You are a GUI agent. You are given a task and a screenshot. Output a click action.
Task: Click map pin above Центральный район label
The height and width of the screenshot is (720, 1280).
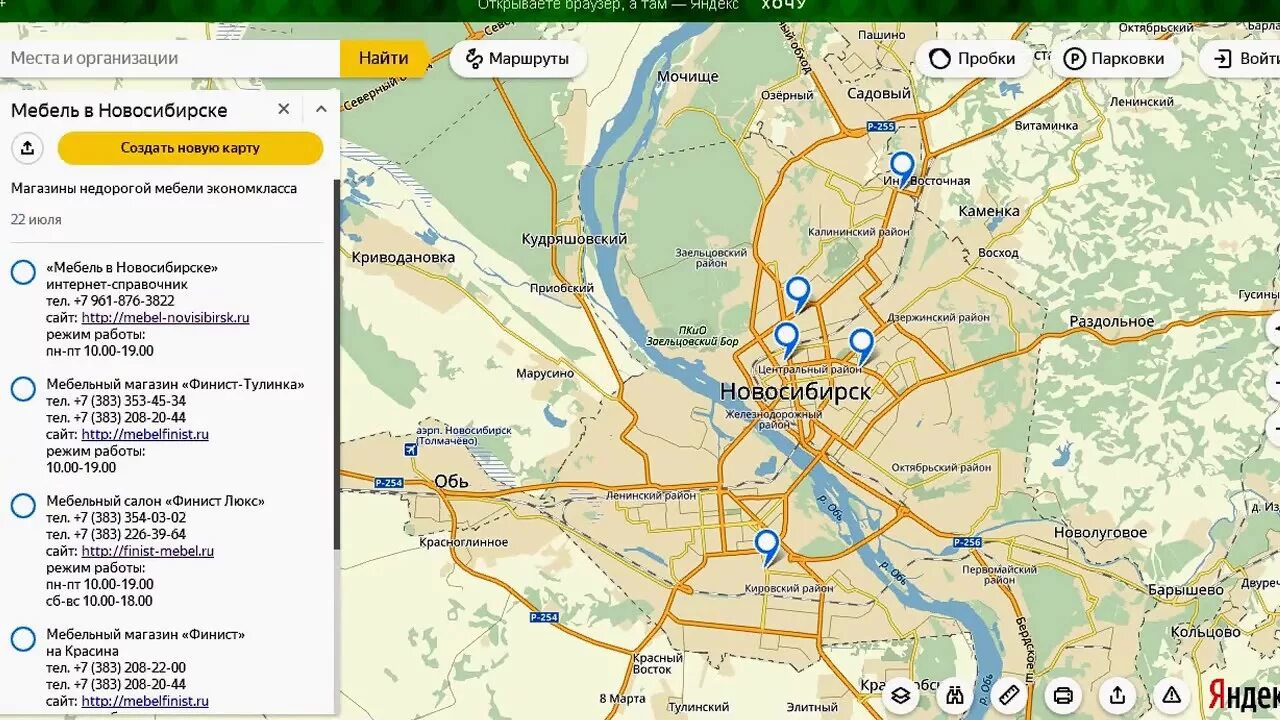[787, 339]
